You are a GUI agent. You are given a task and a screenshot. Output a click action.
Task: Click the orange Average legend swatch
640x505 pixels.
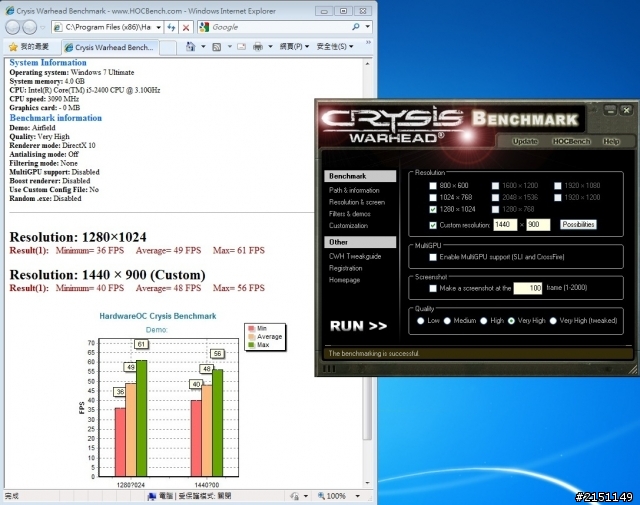[x=251, y=337]
